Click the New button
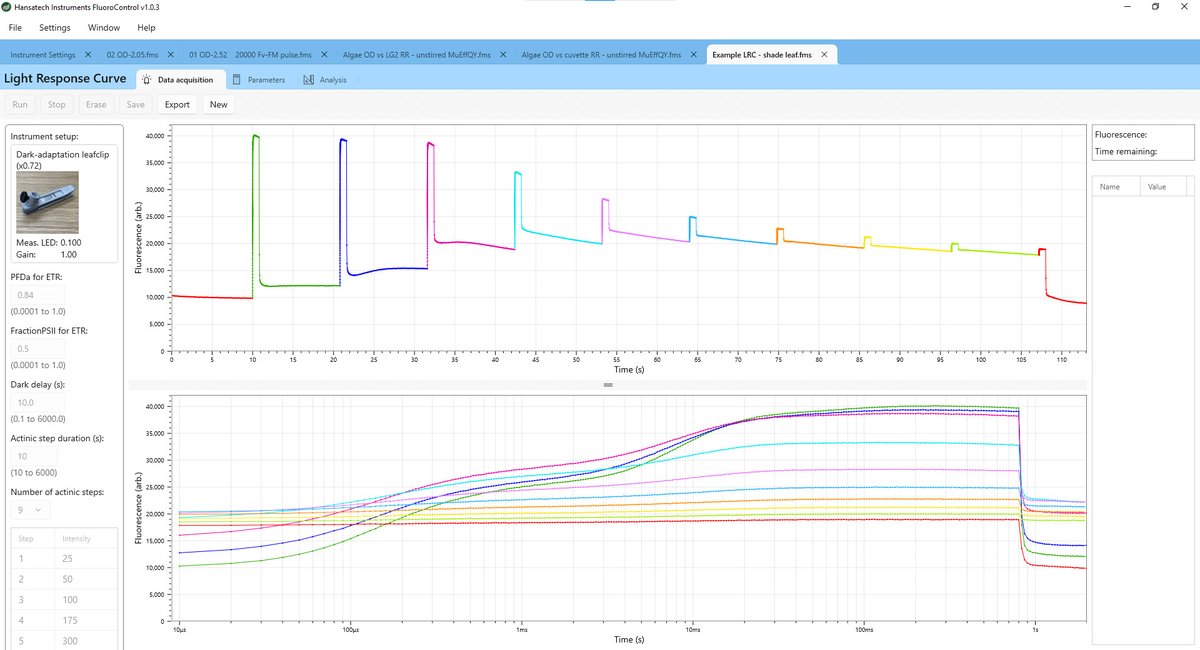 point(218,104)
